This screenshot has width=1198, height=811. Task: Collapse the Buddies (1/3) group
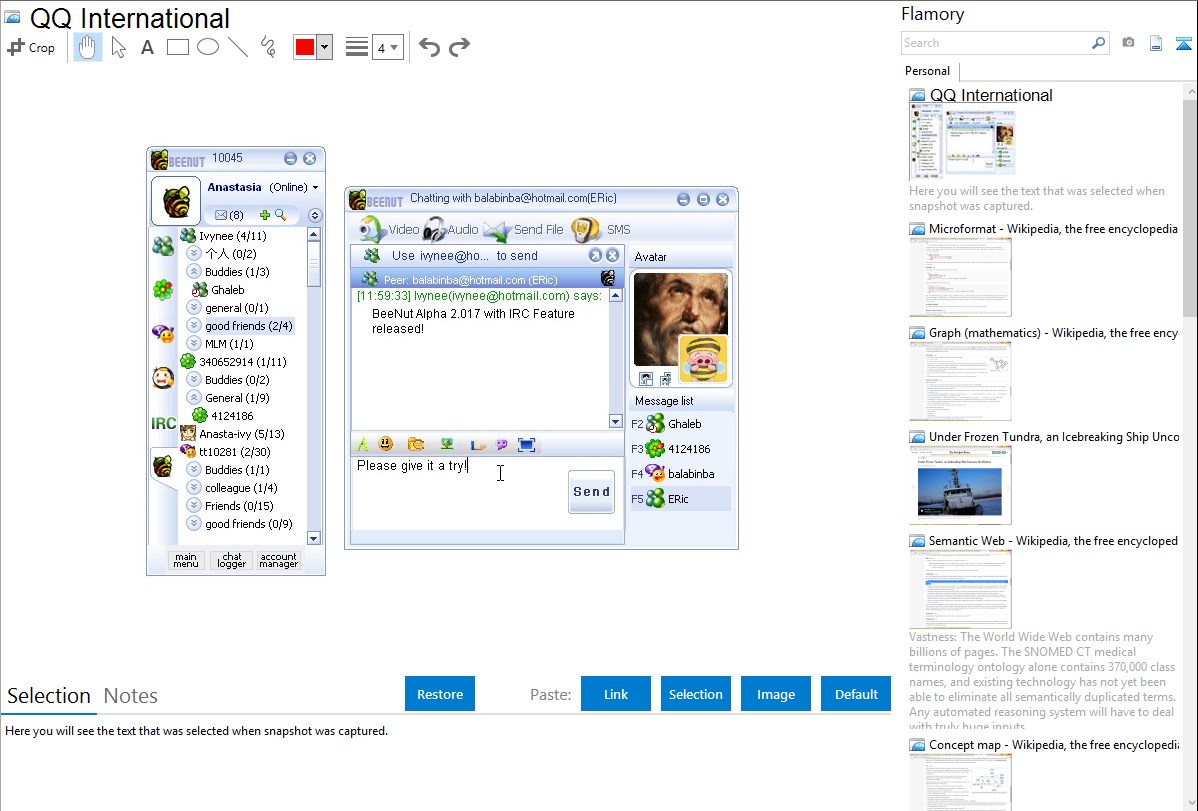pos(194,271)
